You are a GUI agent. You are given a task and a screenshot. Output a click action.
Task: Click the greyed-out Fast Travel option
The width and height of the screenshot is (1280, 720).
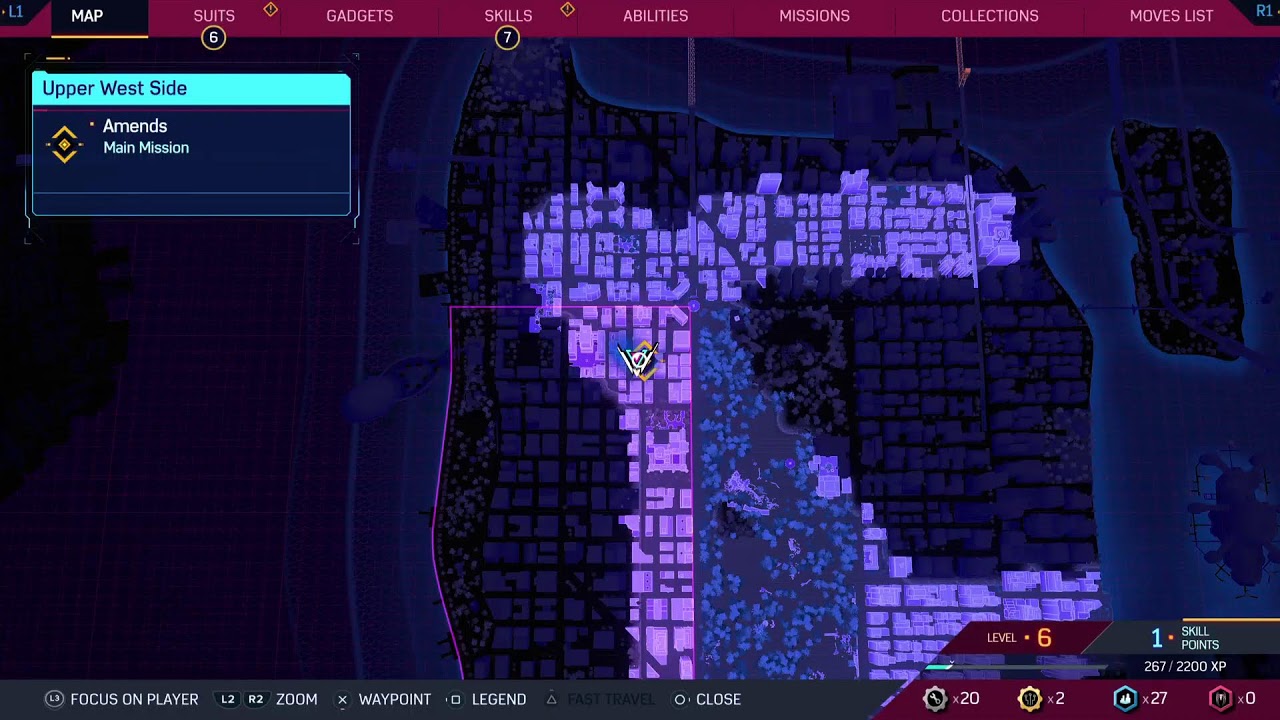[611, 699]
